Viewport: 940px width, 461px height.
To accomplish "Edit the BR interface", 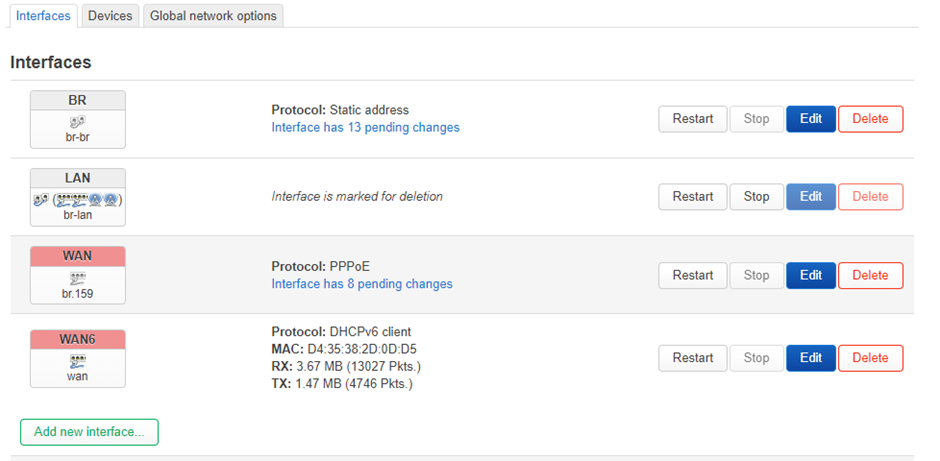I will click(811, 119).
